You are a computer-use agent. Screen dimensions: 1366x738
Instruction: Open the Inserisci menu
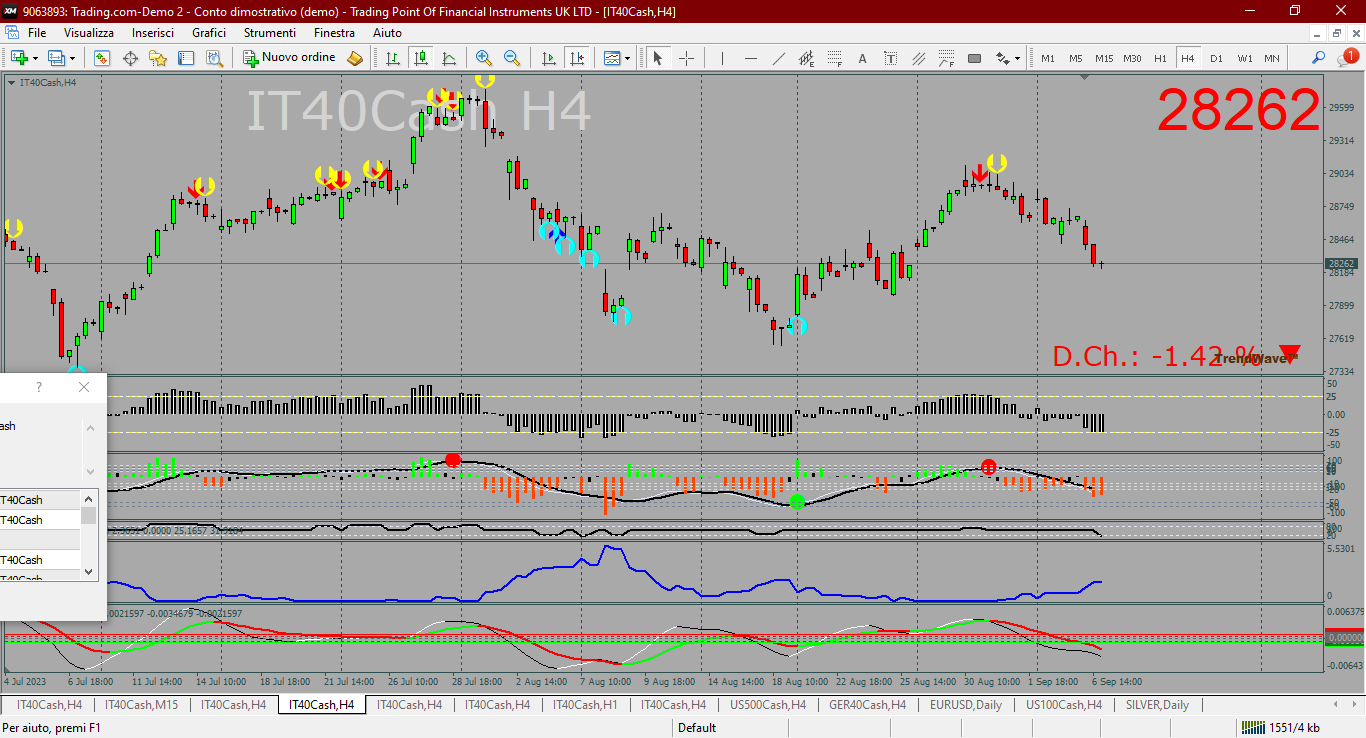153,33
